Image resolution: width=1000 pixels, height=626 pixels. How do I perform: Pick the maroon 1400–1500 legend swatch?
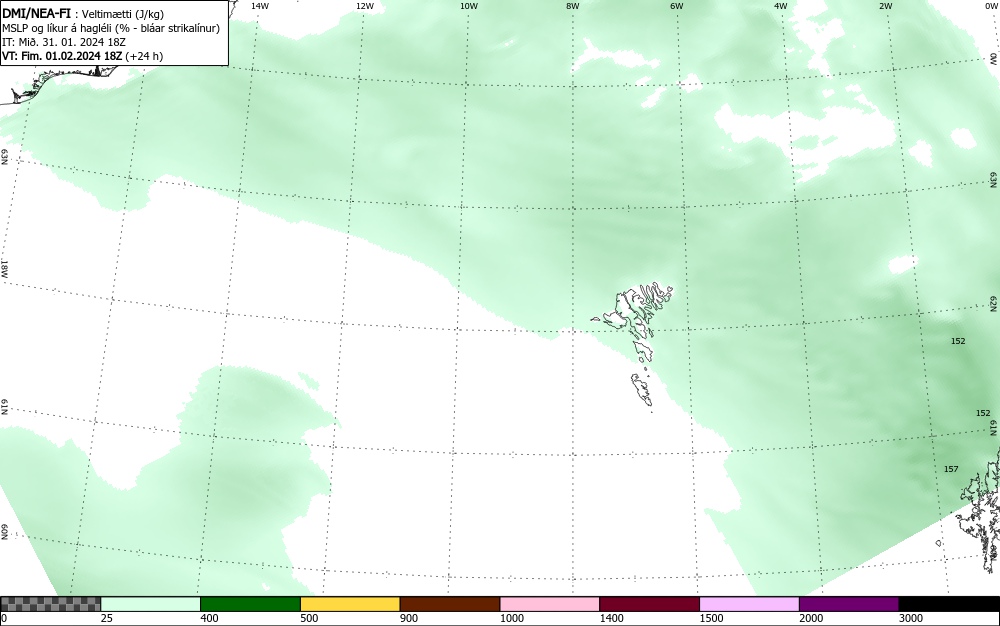pyautogui.click(x=649, y=604)
